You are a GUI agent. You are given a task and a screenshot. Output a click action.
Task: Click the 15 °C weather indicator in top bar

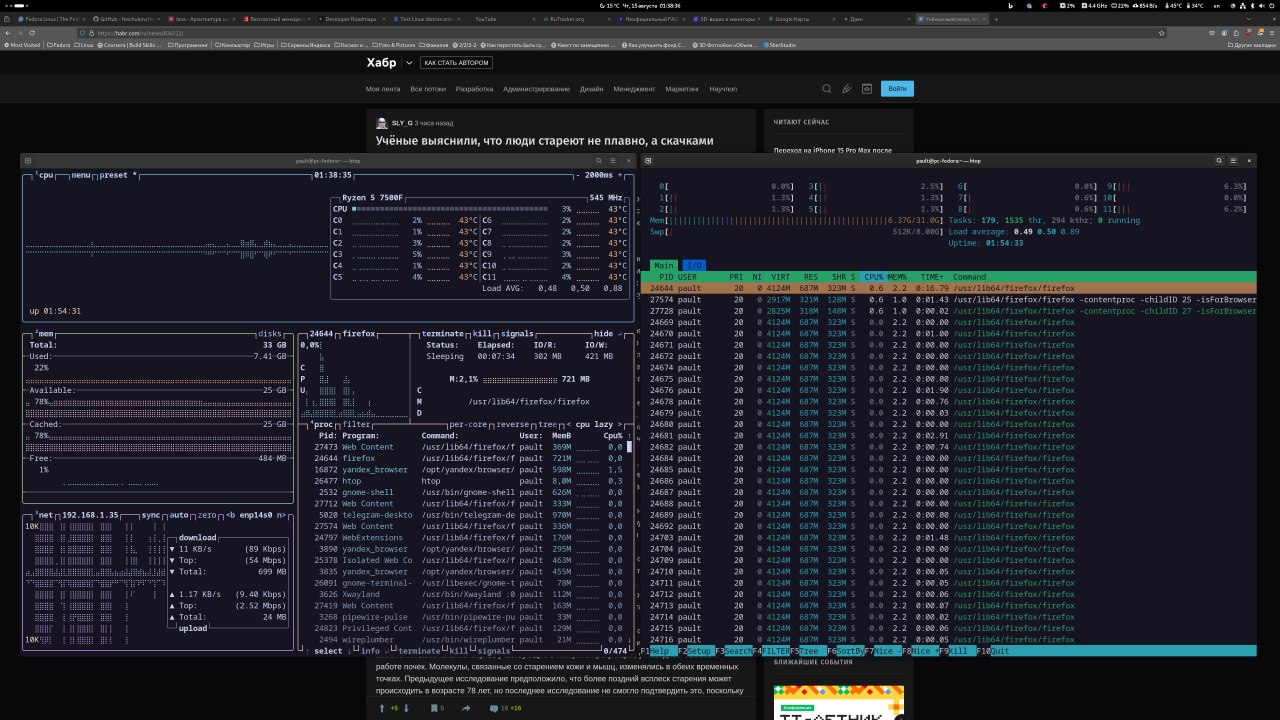[610, 6]
